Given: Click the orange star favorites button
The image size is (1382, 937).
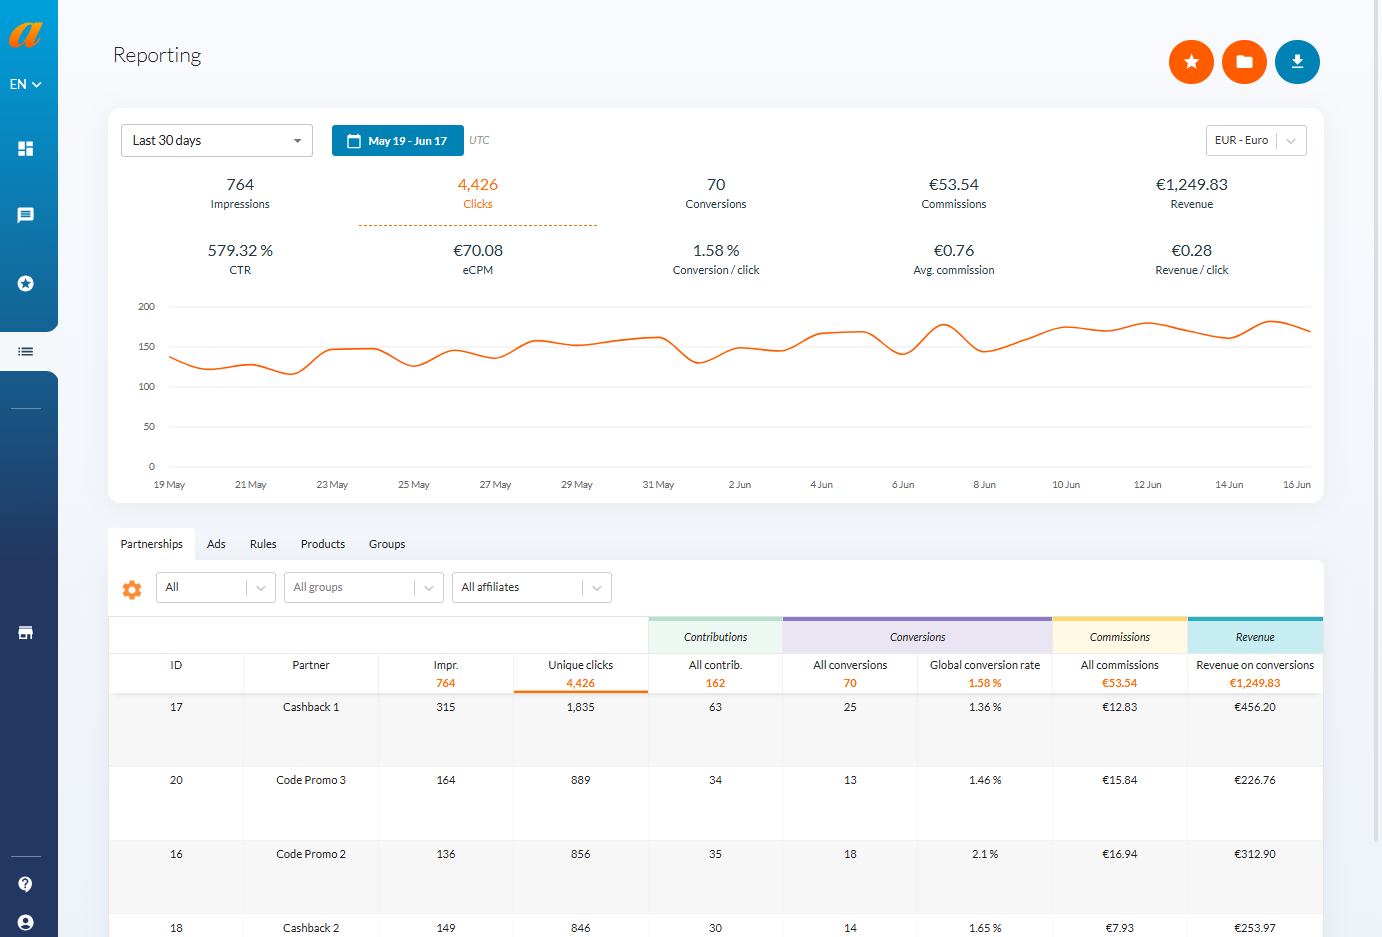Looking at the screenshot, I should pyautogui.click(x=1191, y=62).
